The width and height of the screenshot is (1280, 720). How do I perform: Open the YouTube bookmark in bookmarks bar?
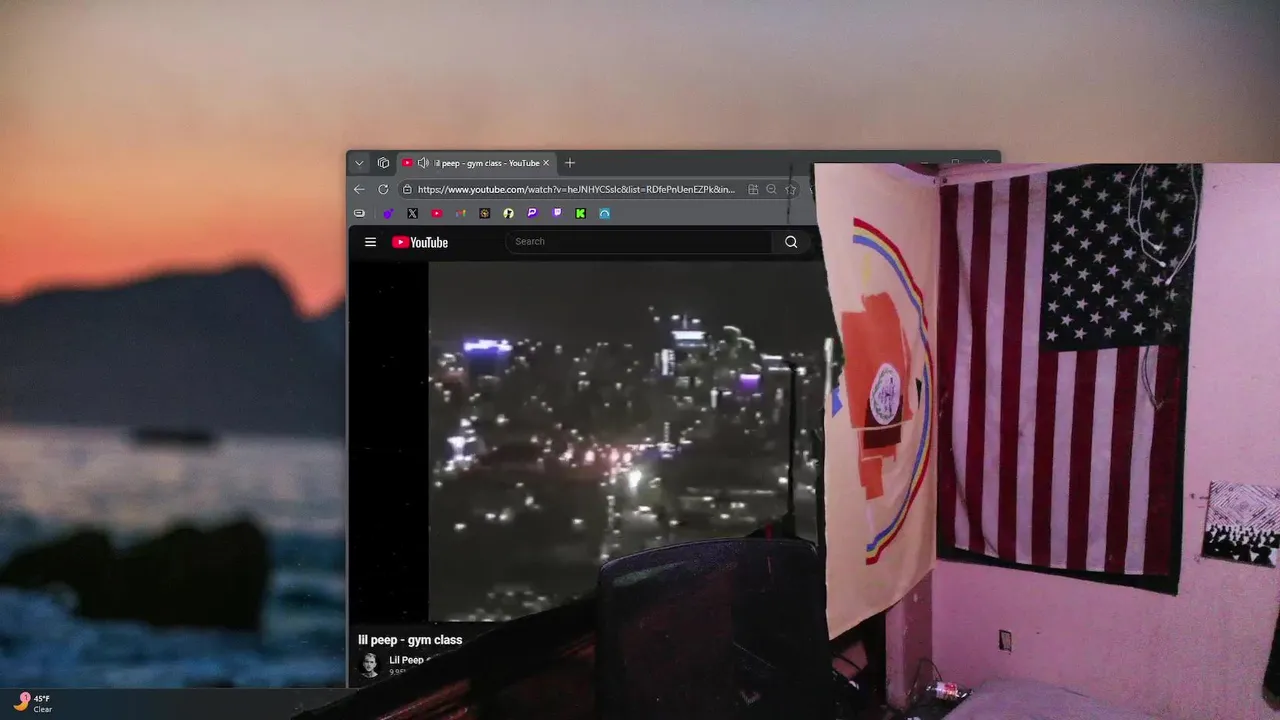(x=437, y=213)
